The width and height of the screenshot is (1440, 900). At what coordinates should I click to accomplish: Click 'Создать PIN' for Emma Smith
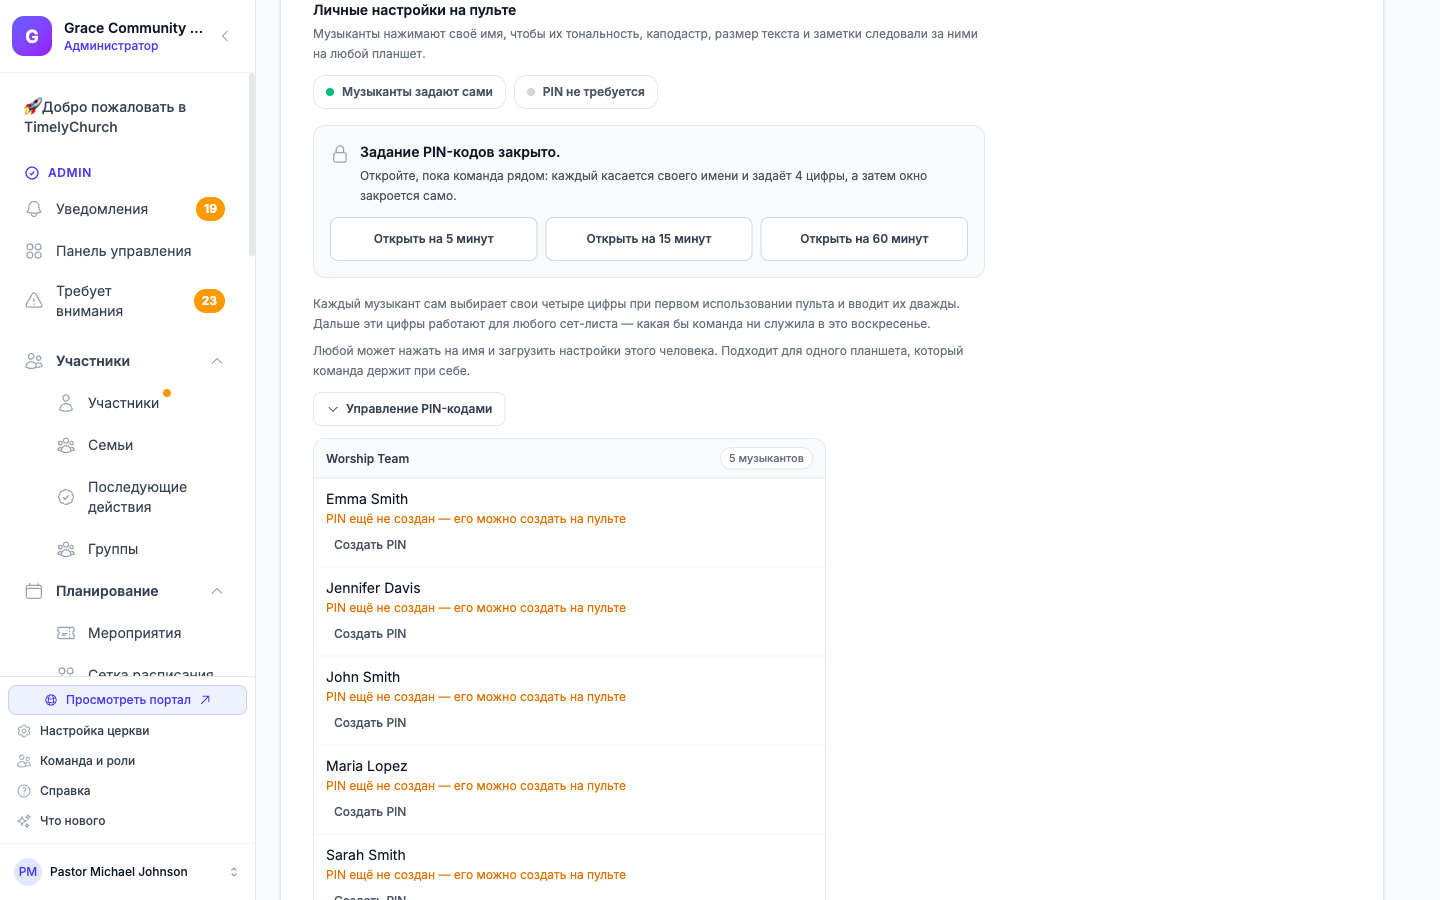(x=370, y=545)
